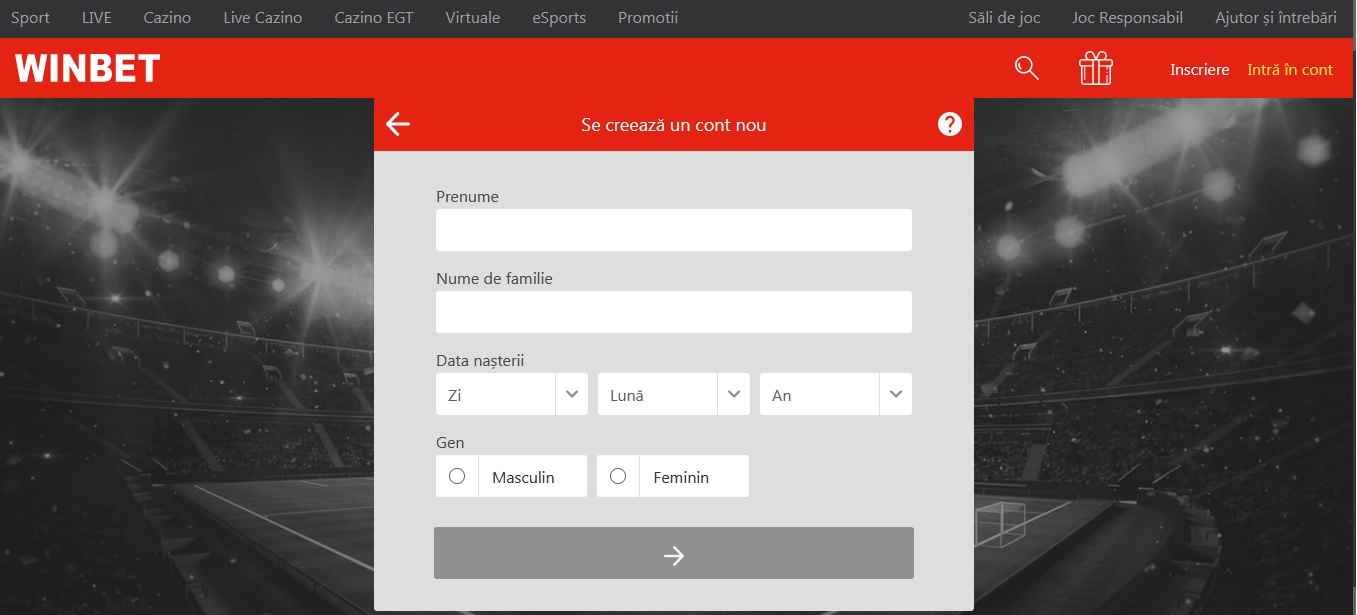The width and height of the screenshot is (1357, 615).
Task: Go to the Cazino section
Action: point(167,18)
